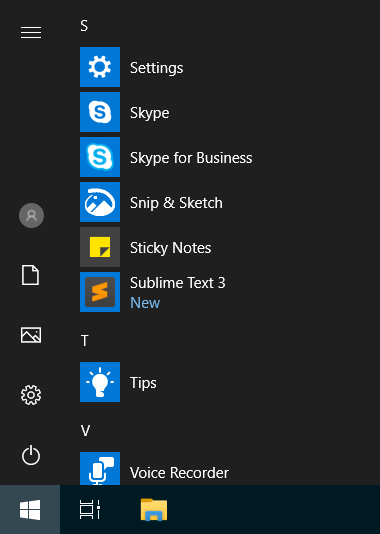380x534 pixels.
Task: Open Pictures from the Start sidebar
Action: tap(31, 335)
